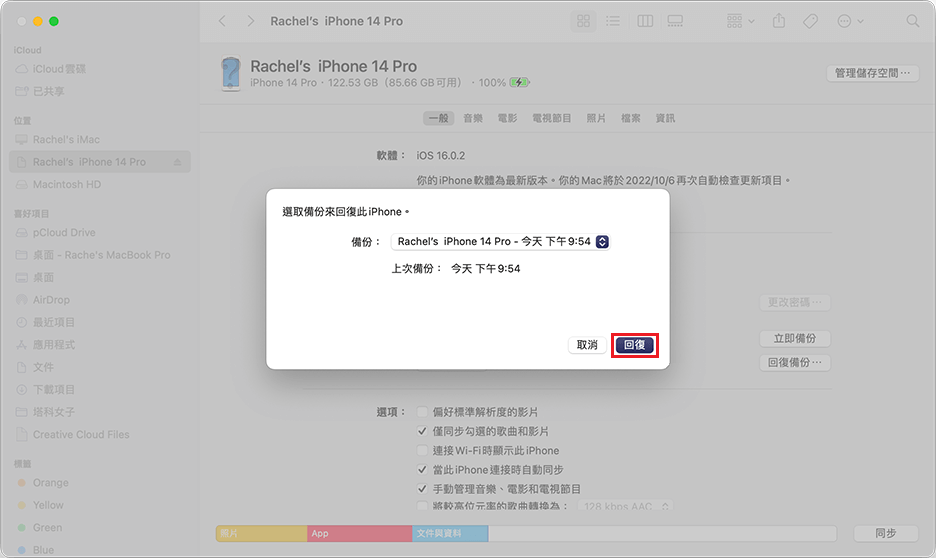Click the Tags toolbar icon
Screen dimensions: 936x558
pos(810,21)
